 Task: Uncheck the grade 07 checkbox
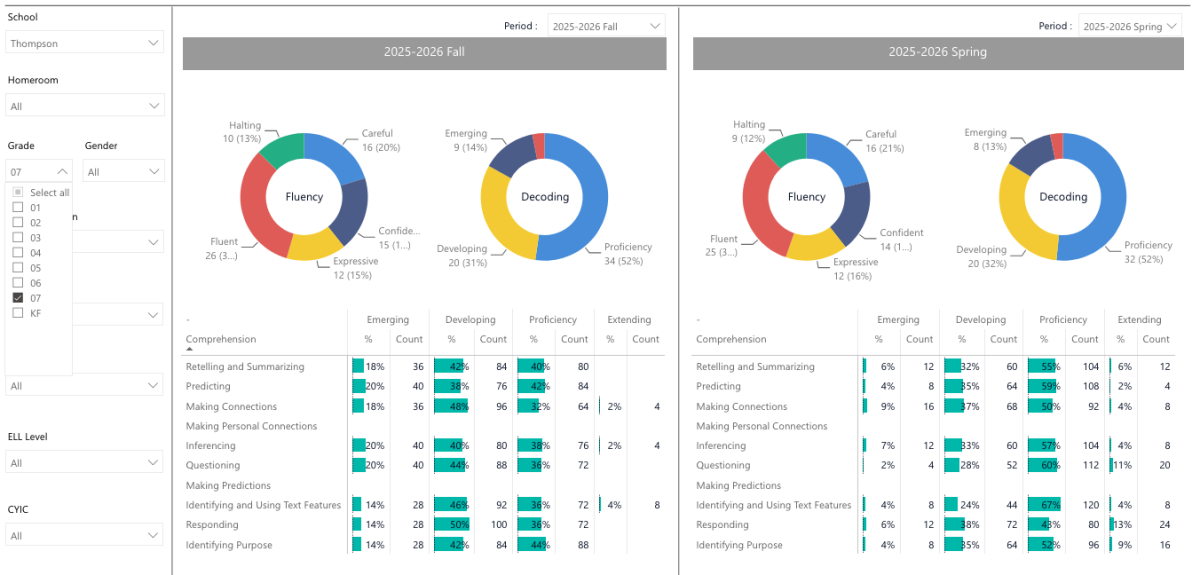pyautogui.click(x=17, y=298)
